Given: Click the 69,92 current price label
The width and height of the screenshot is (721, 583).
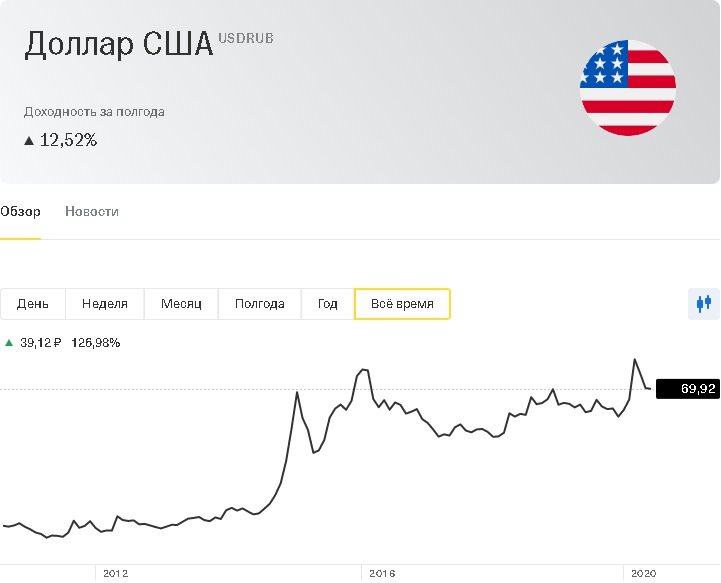Looking at the screenshot, I should click(x=688, y=389).
